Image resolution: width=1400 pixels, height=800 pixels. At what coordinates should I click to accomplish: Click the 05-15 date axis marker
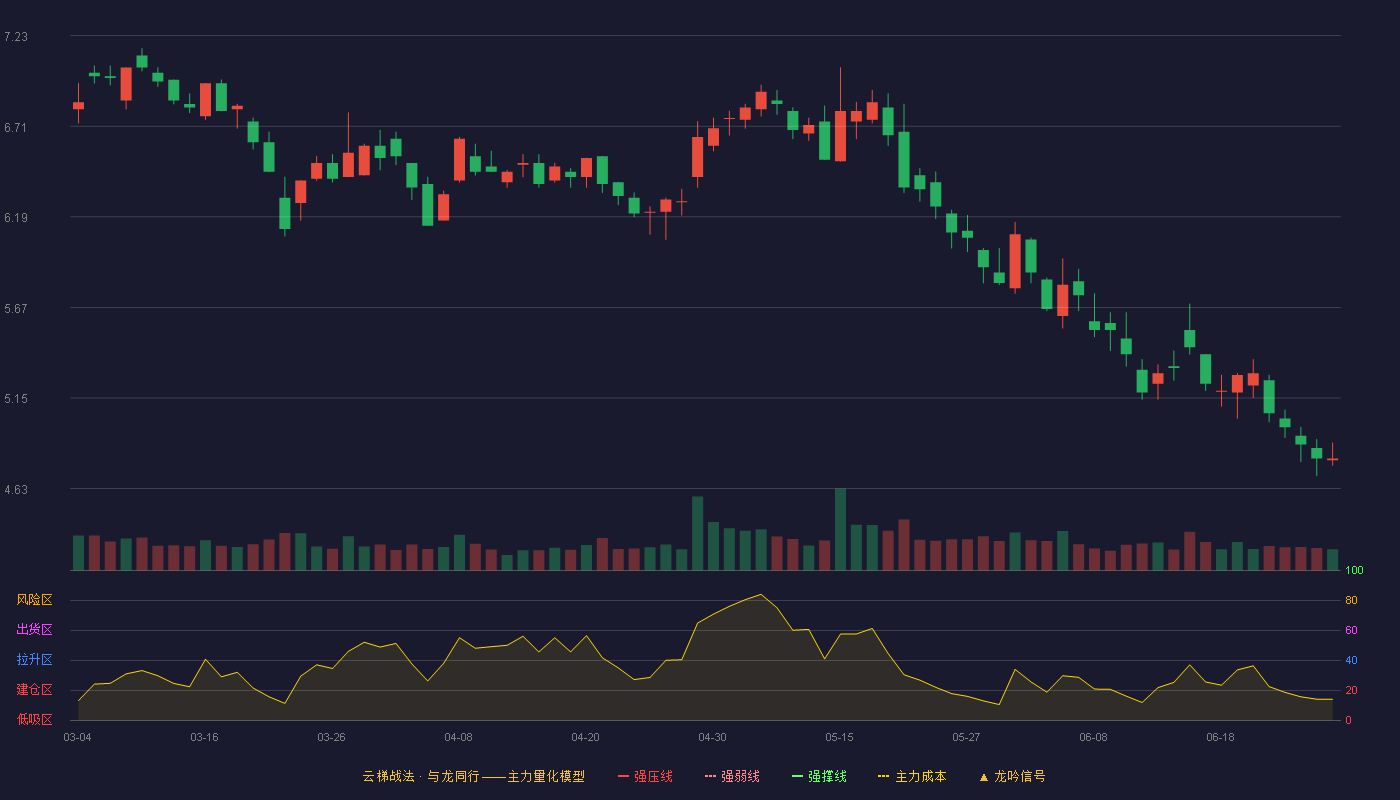pyautogui.click(x=840, y=737)
